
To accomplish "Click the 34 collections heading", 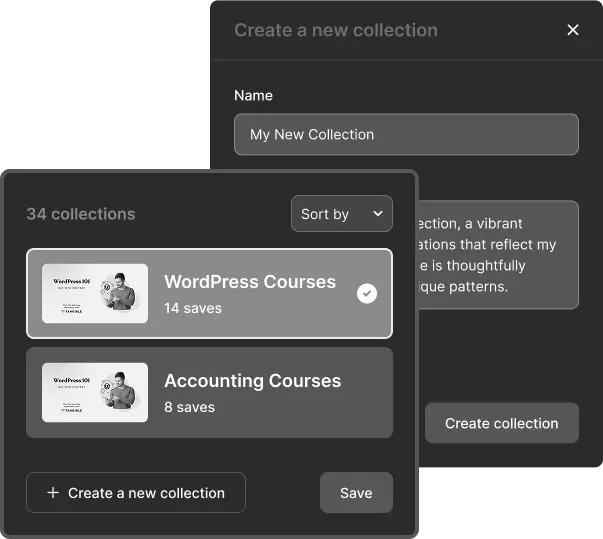I will pos(81,214).
